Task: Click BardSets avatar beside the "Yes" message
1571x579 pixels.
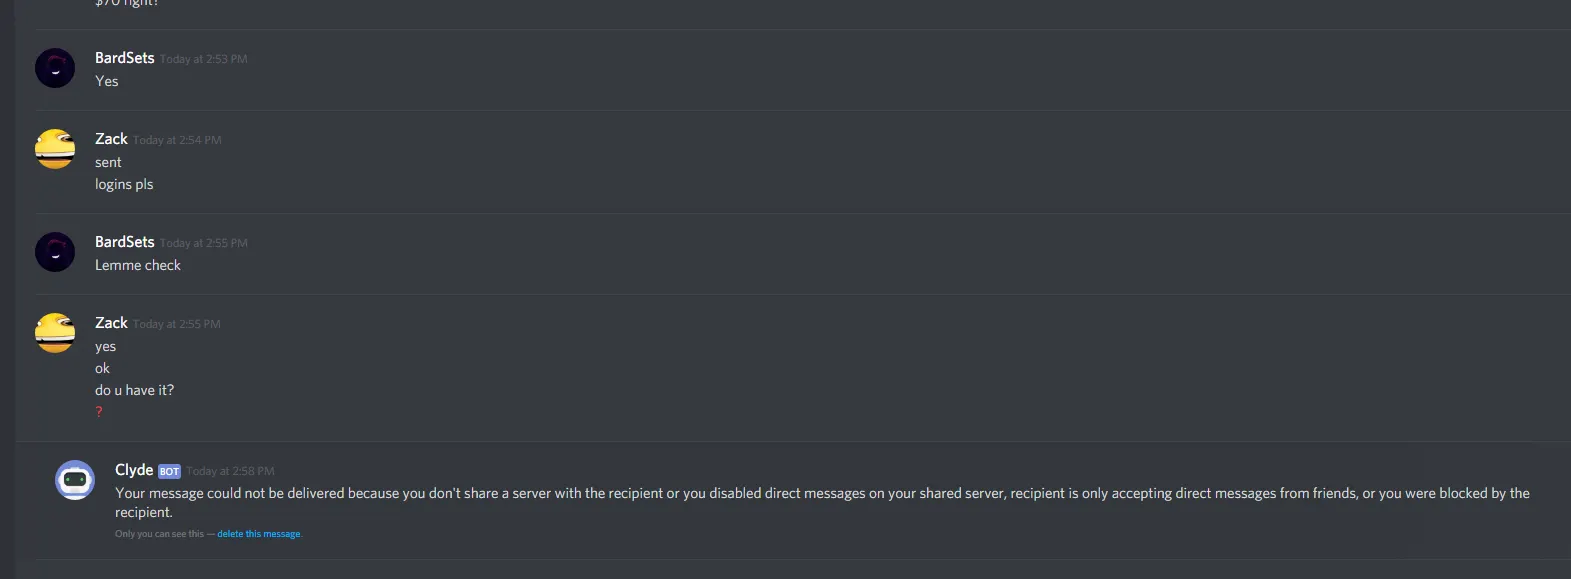Action: point(55,68)
